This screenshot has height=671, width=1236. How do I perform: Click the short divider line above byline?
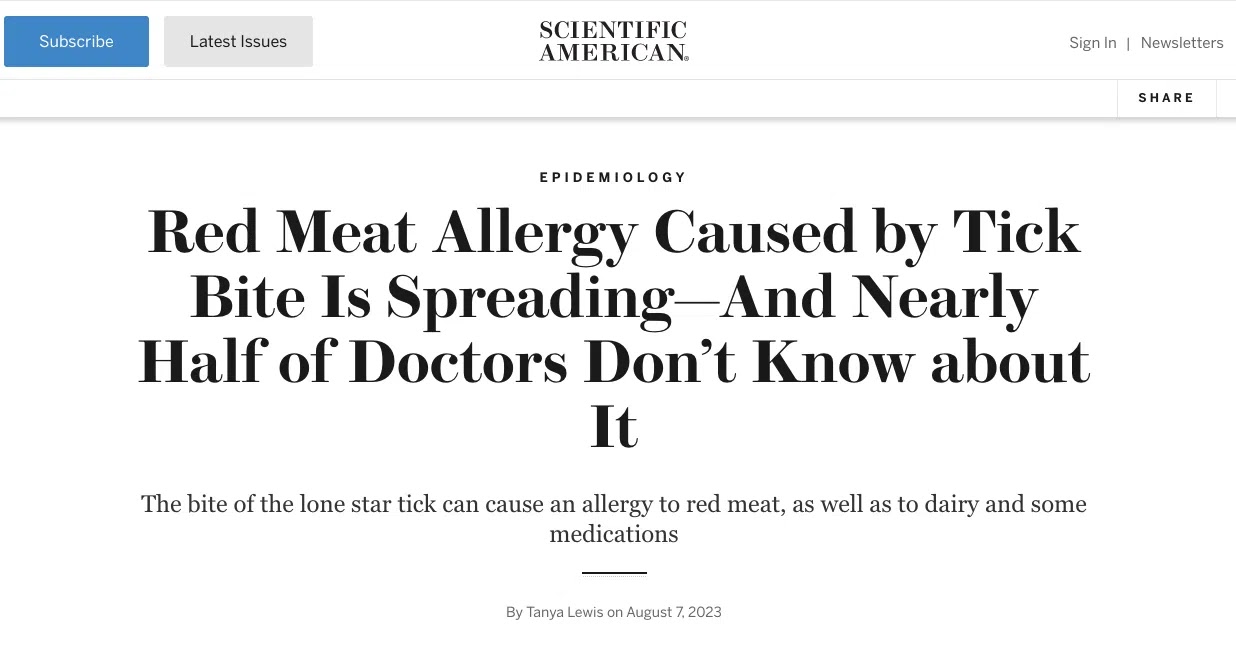pos(614,573)
